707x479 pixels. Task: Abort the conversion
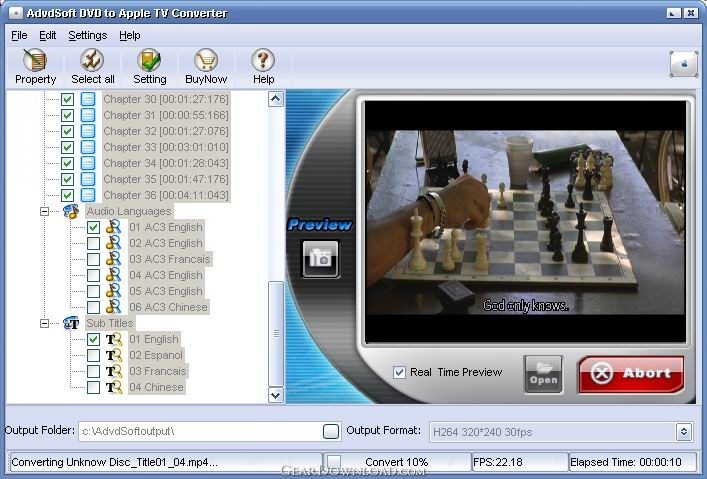(631, 374)
